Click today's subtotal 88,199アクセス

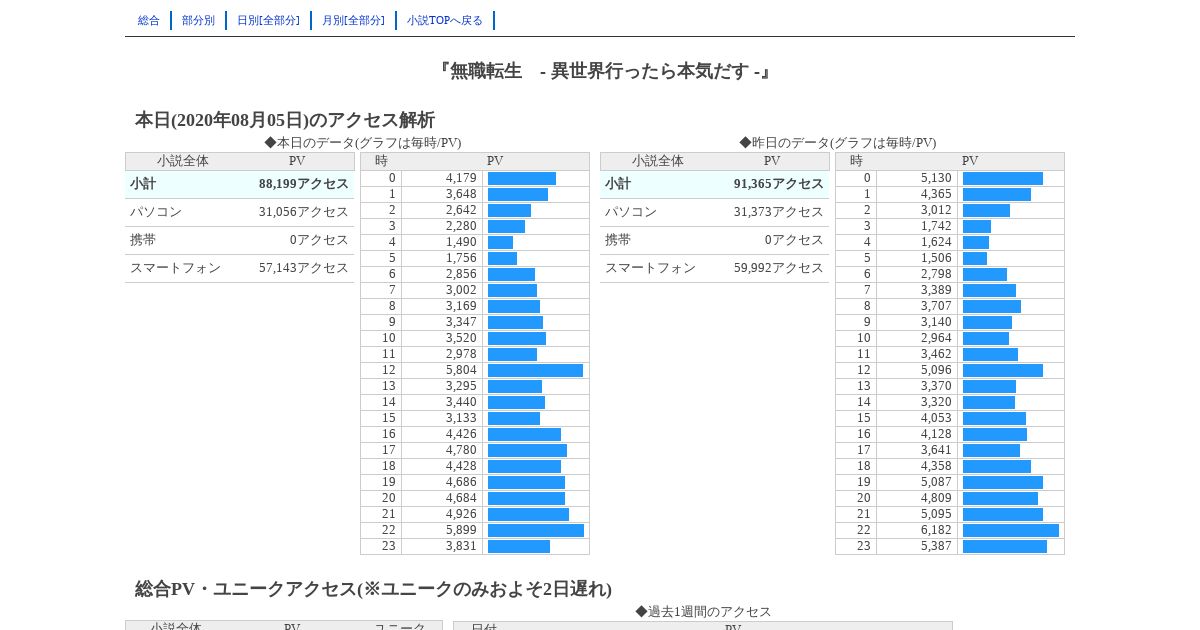304,184
